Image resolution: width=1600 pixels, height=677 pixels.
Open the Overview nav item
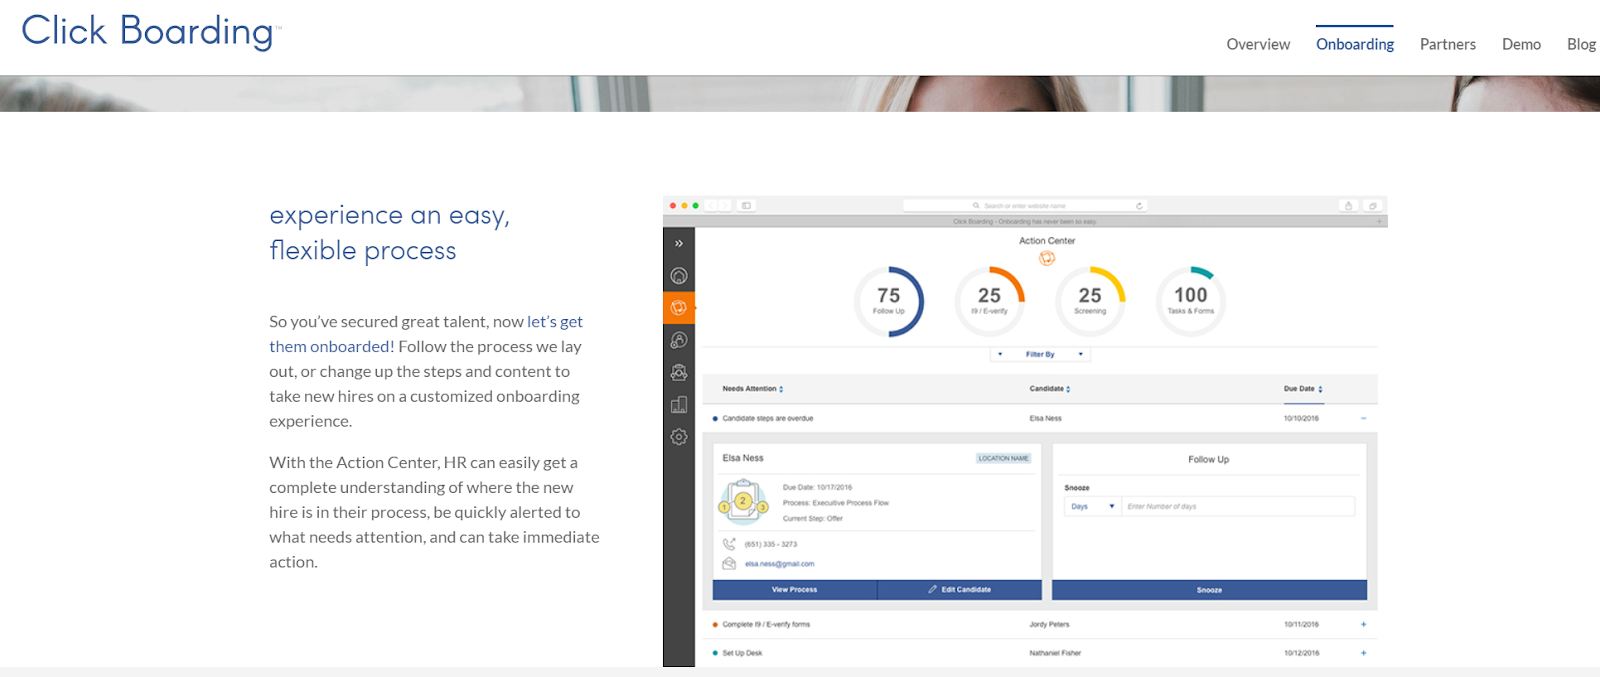click(x=1258, y=44)
